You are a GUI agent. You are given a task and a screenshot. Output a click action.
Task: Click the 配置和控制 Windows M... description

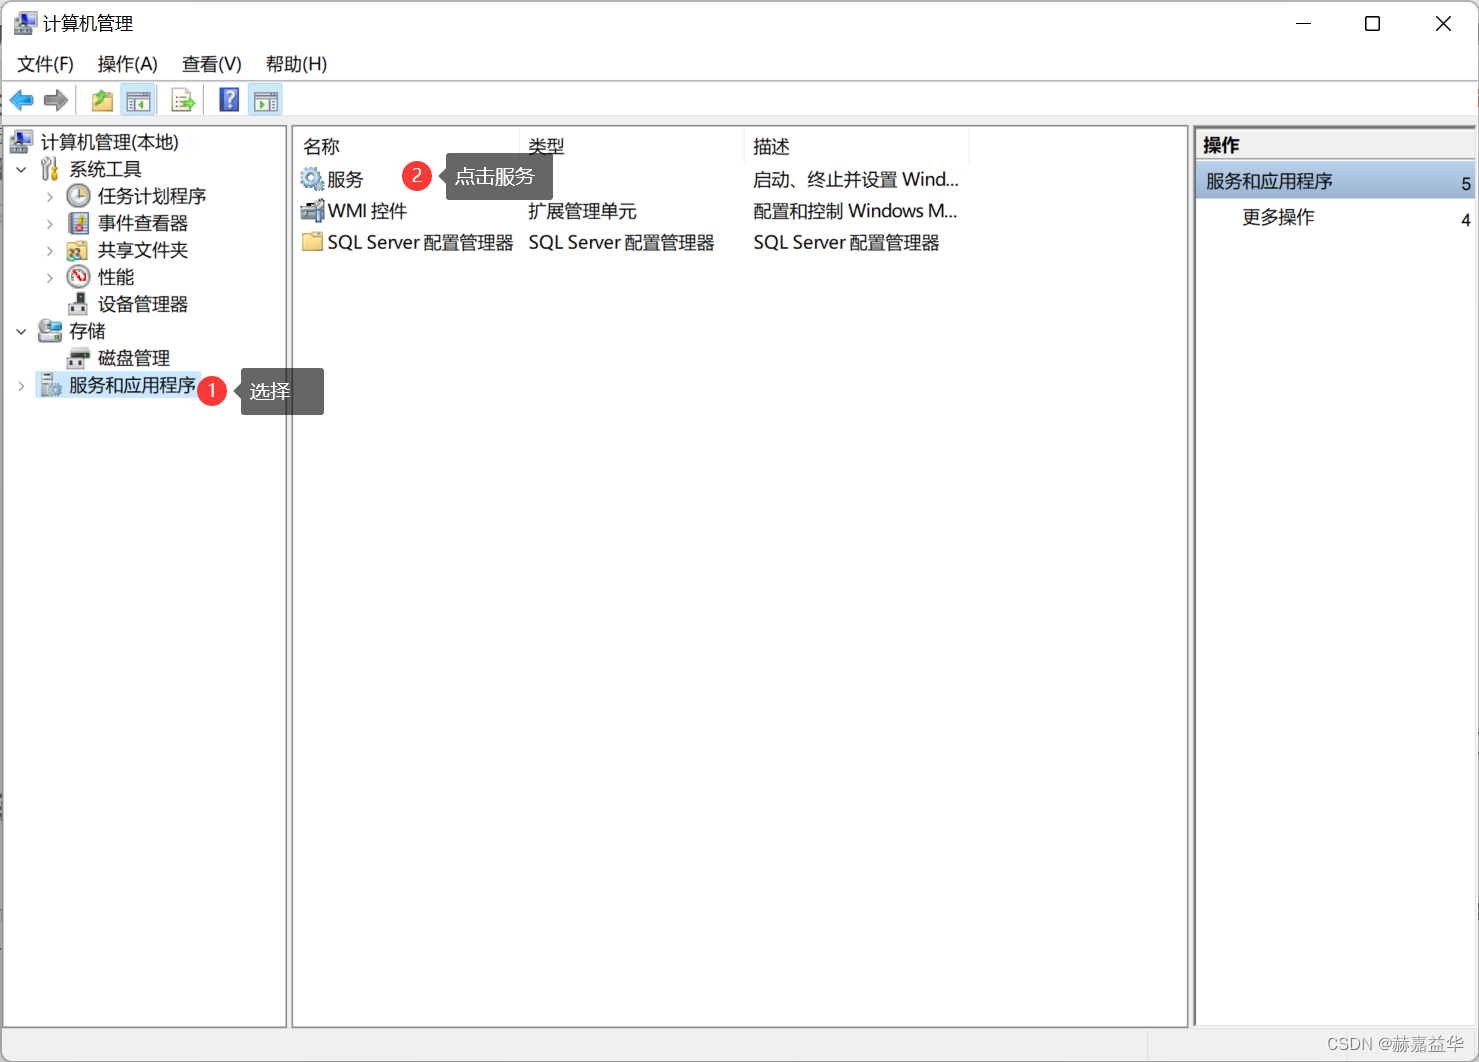coord(855,211)
